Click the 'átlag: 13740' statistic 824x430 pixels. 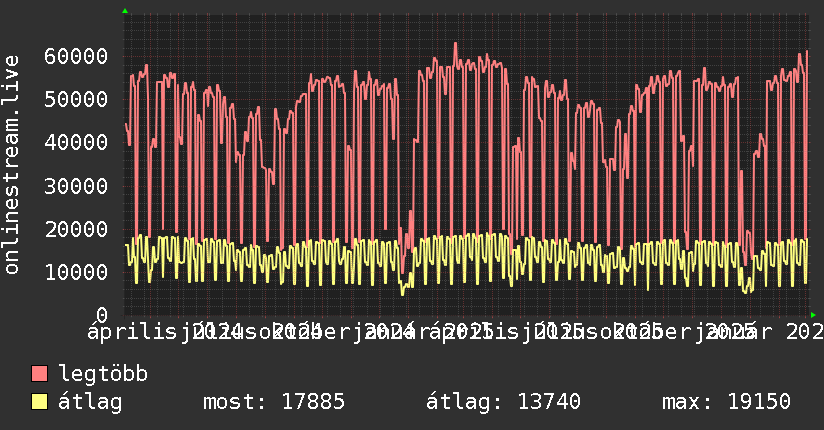pos(503,402)
